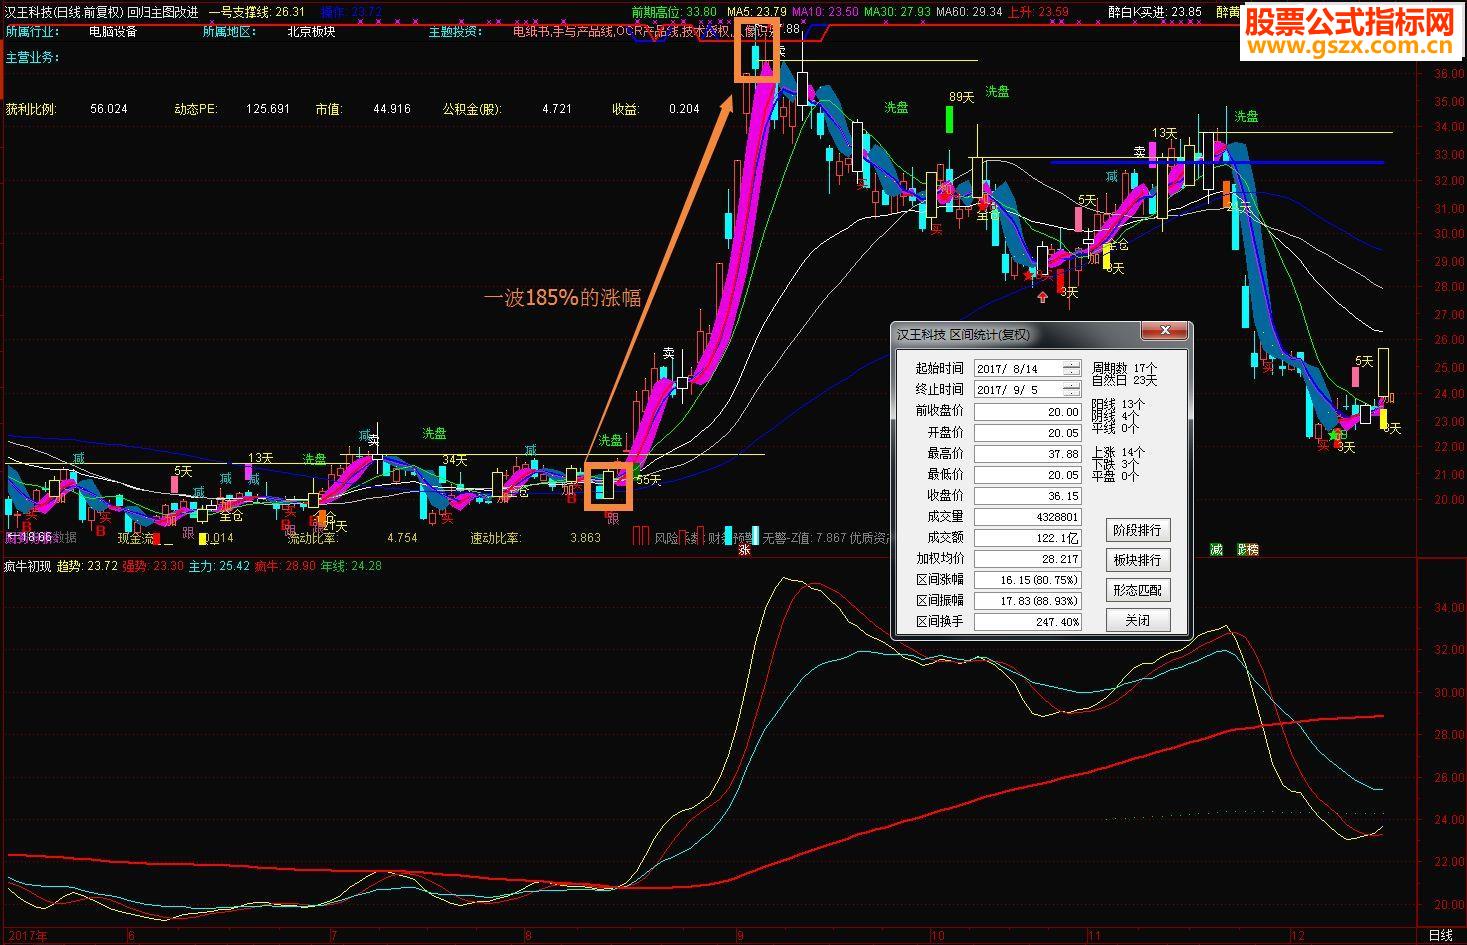Increase the 终止时间 date with up spinner
This screenshot has height=945, width=1467.
(x=1072, y=386)
